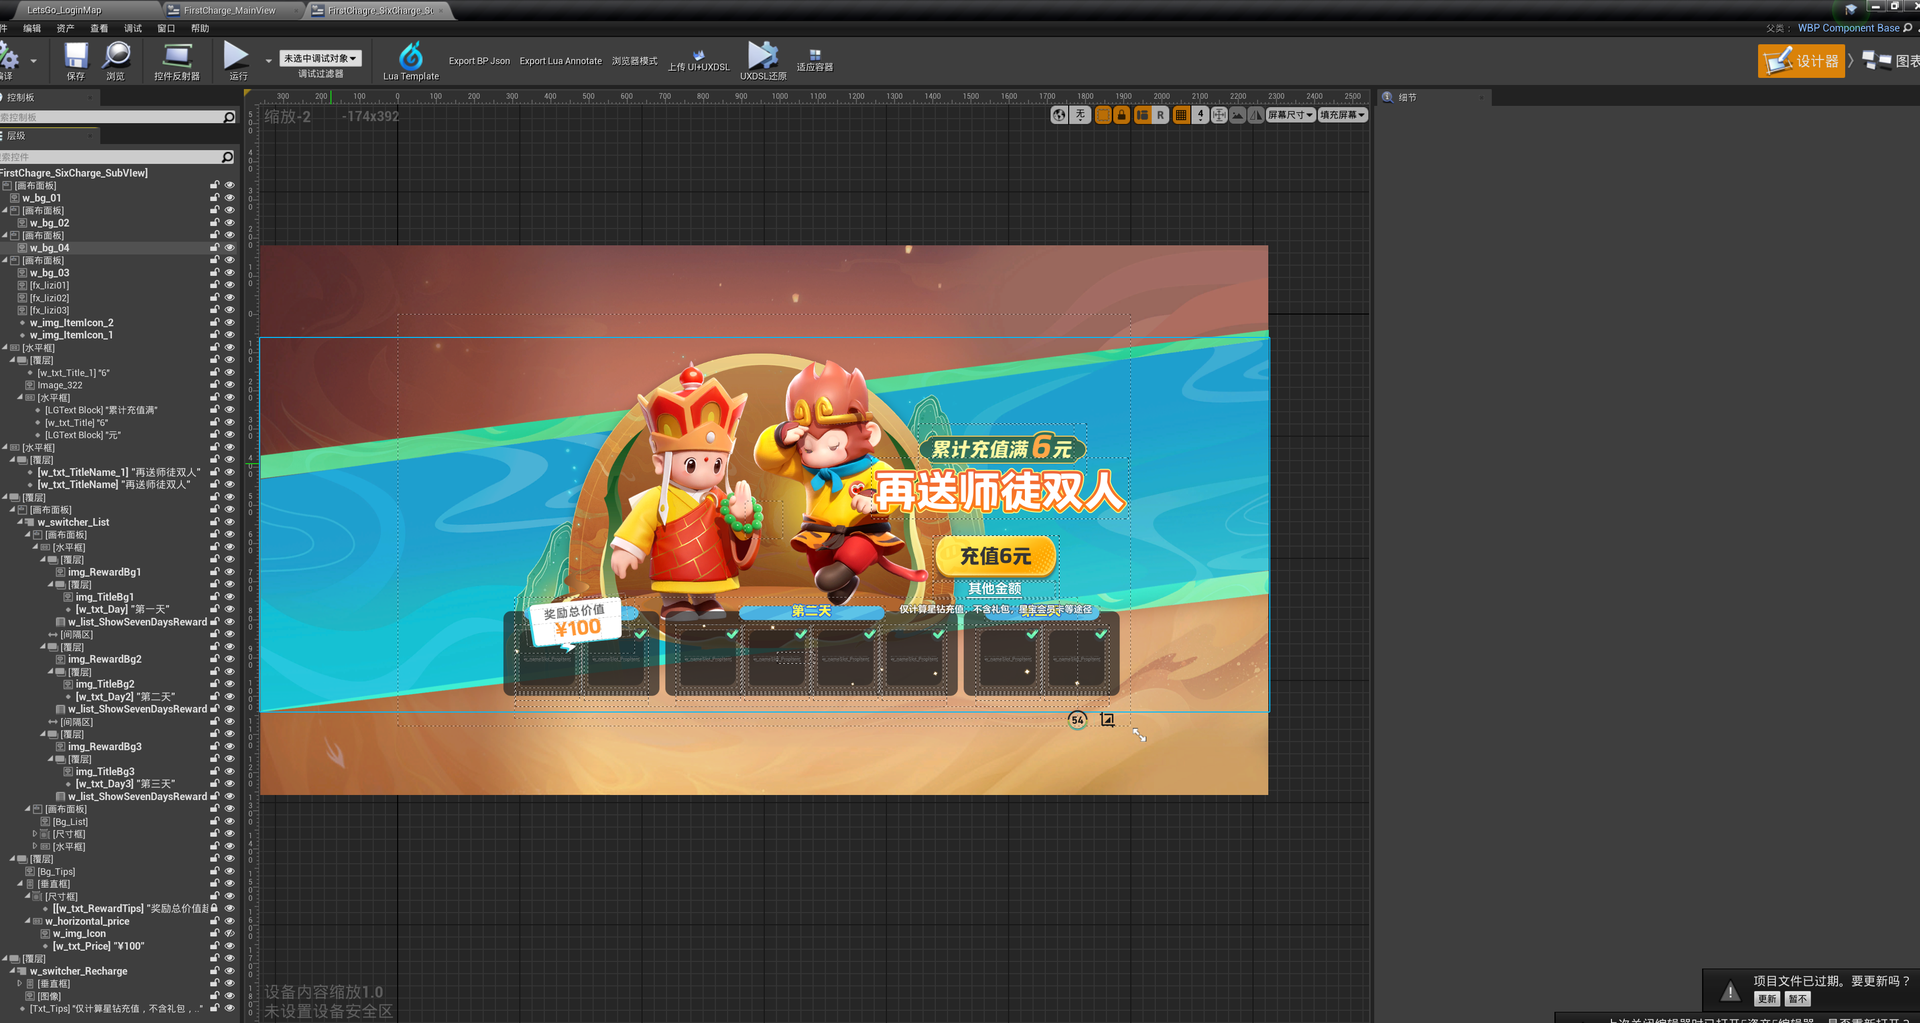
Task: Toggle the orange lock icon in viewport toolbar
Action: (1121, 115)
